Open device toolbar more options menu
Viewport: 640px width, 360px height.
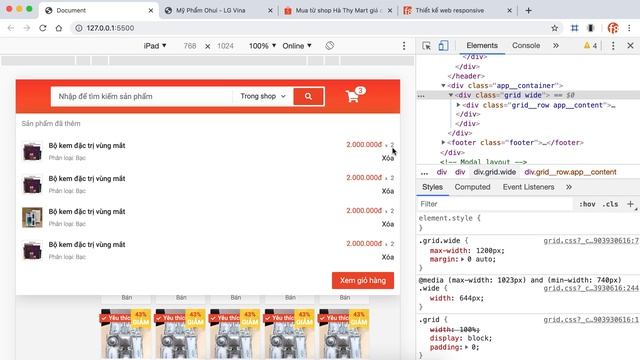click(404, 46)
